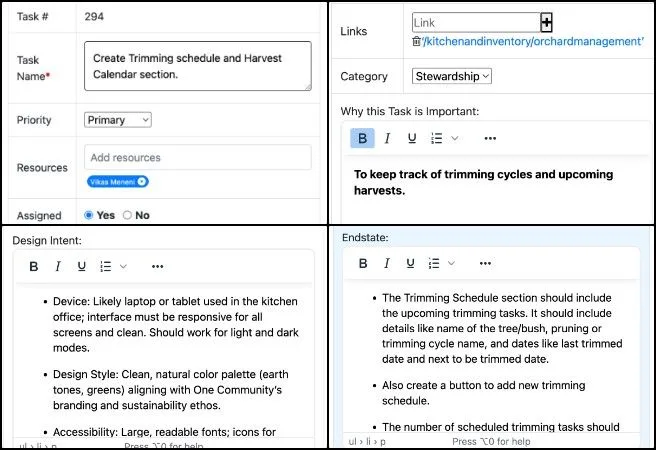The width and height of the screenshot is (656, 450).
Task: Expand list style options in Why Important editor
Action: [455, 138]
